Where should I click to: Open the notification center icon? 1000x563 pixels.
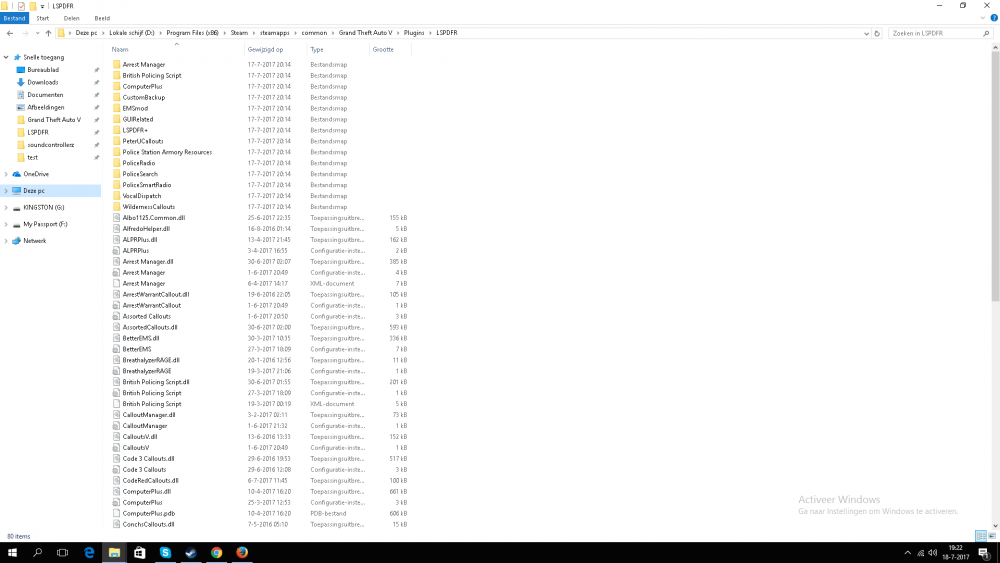pyautogui.click(x=984, y=553)
